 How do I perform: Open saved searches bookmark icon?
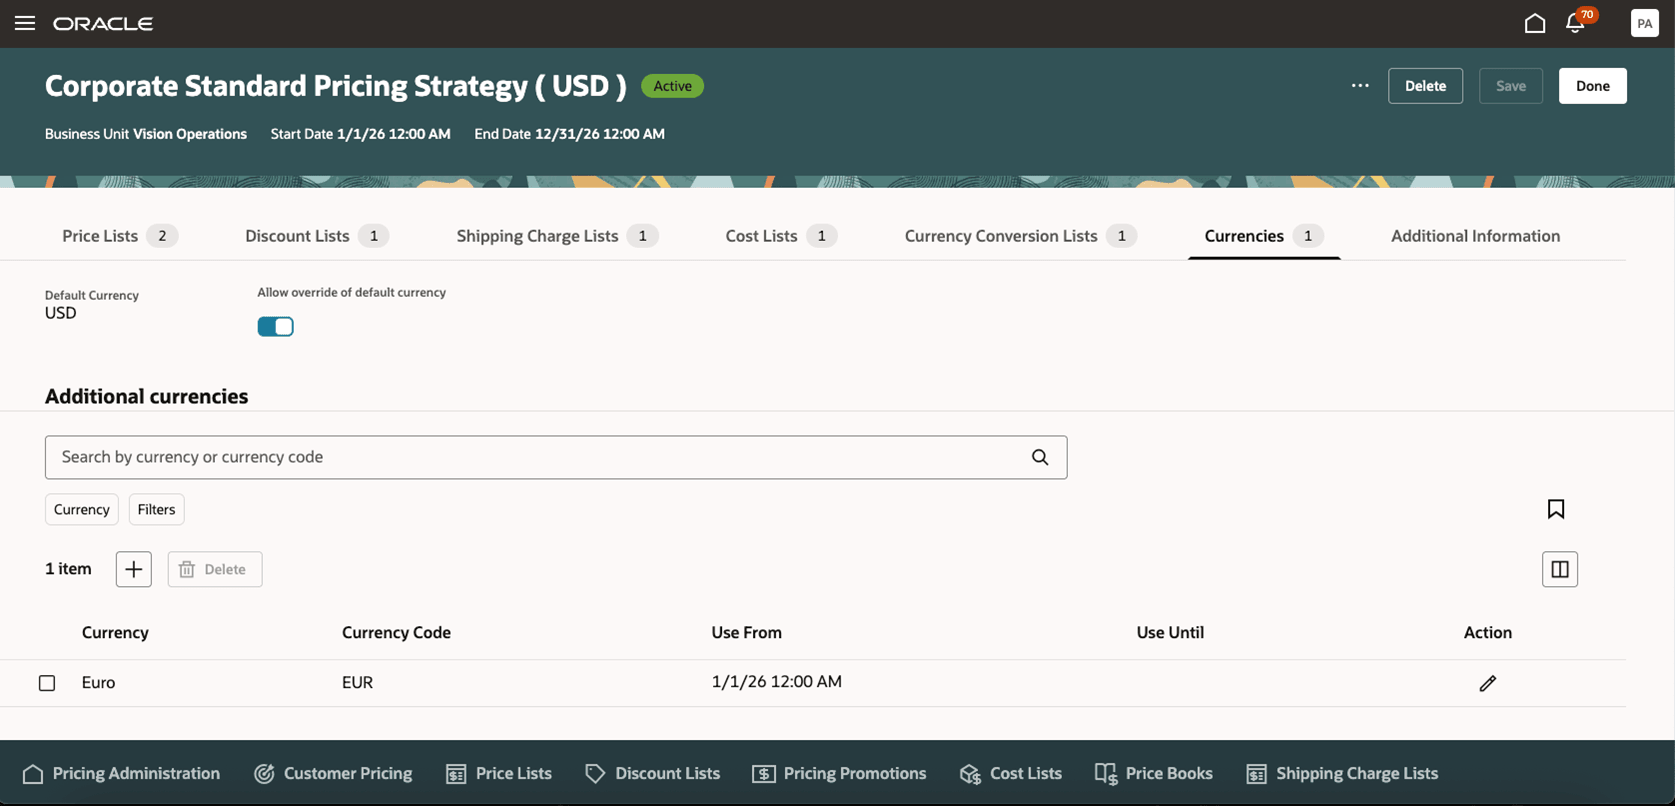[x=1556, y=509]
